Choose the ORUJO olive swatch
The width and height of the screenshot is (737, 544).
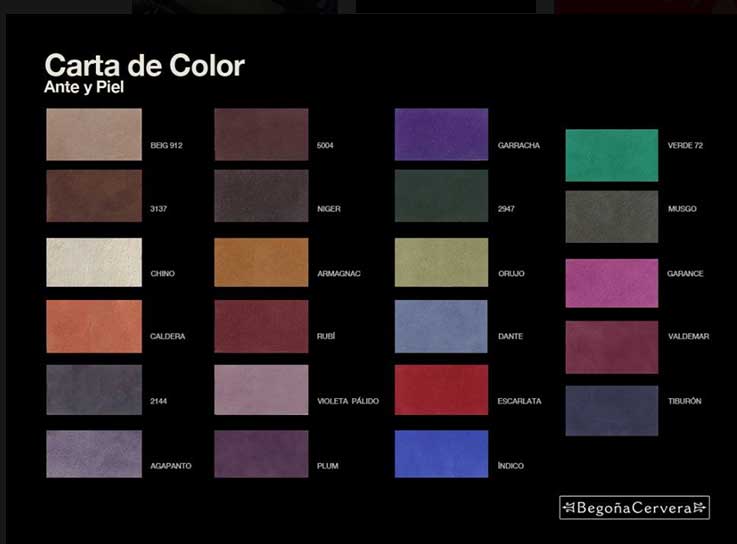[x=441, y=262]
